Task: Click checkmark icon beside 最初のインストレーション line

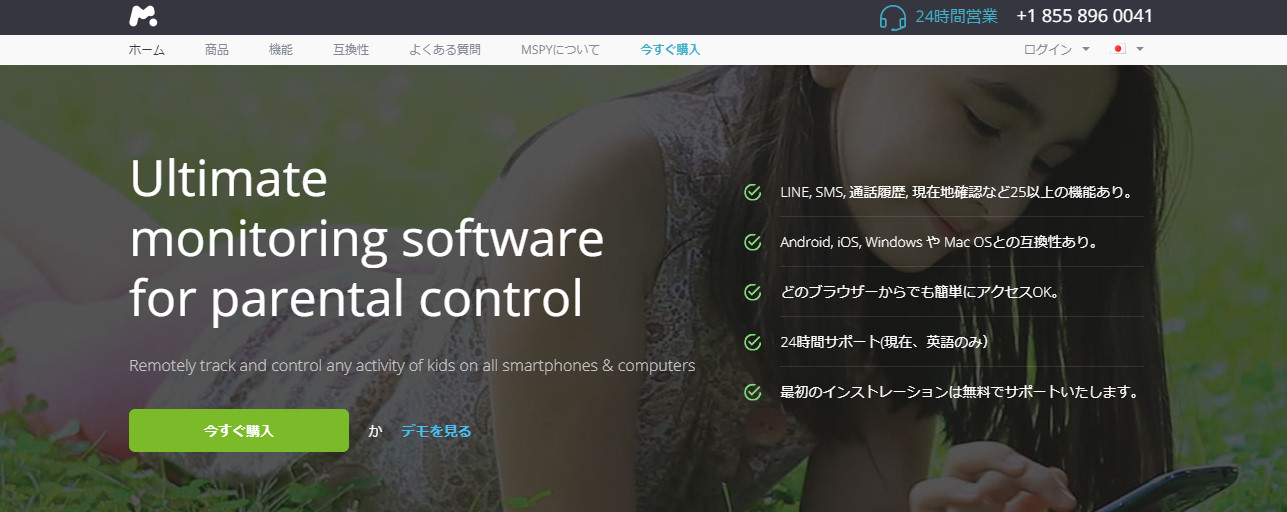Action: [753, 392]
